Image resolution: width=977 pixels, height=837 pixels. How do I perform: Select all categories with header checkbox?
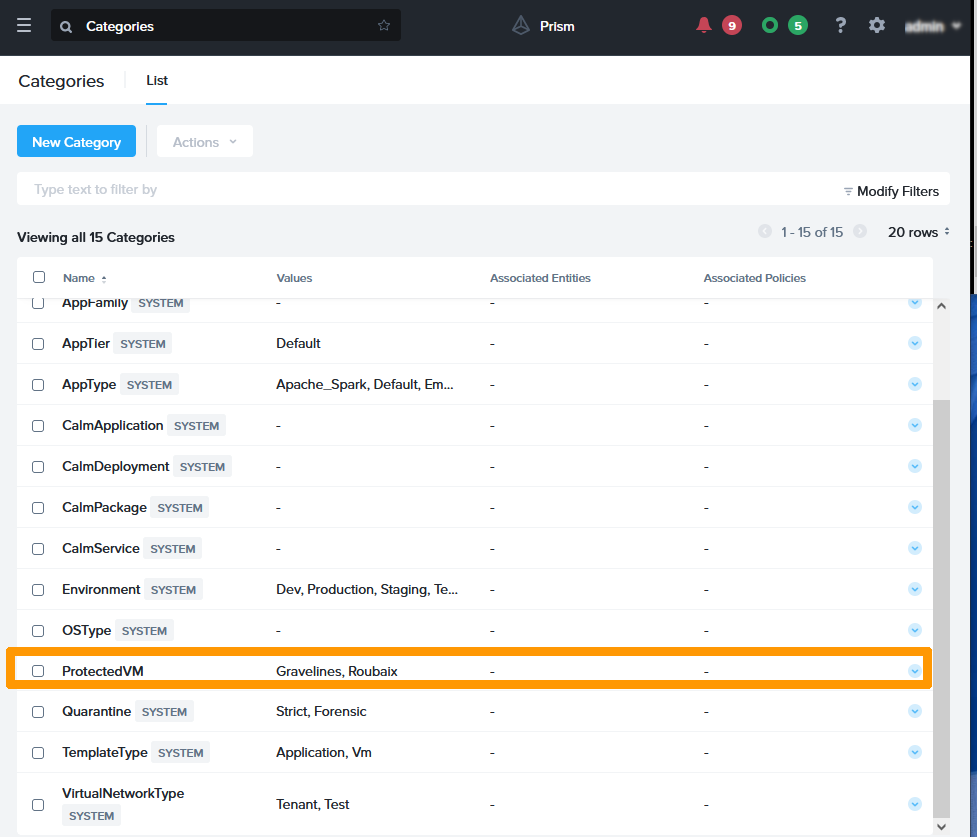[x=39, y=278]
